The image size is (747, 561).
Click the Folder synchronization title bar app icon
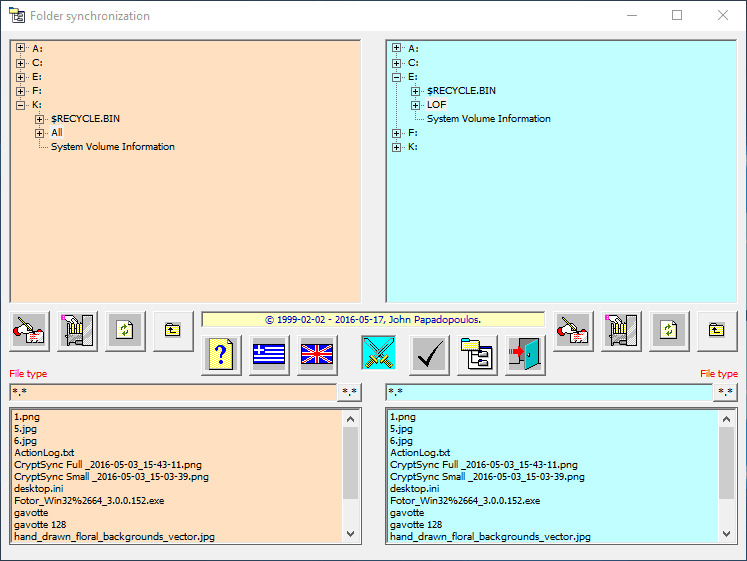(17, 15)
